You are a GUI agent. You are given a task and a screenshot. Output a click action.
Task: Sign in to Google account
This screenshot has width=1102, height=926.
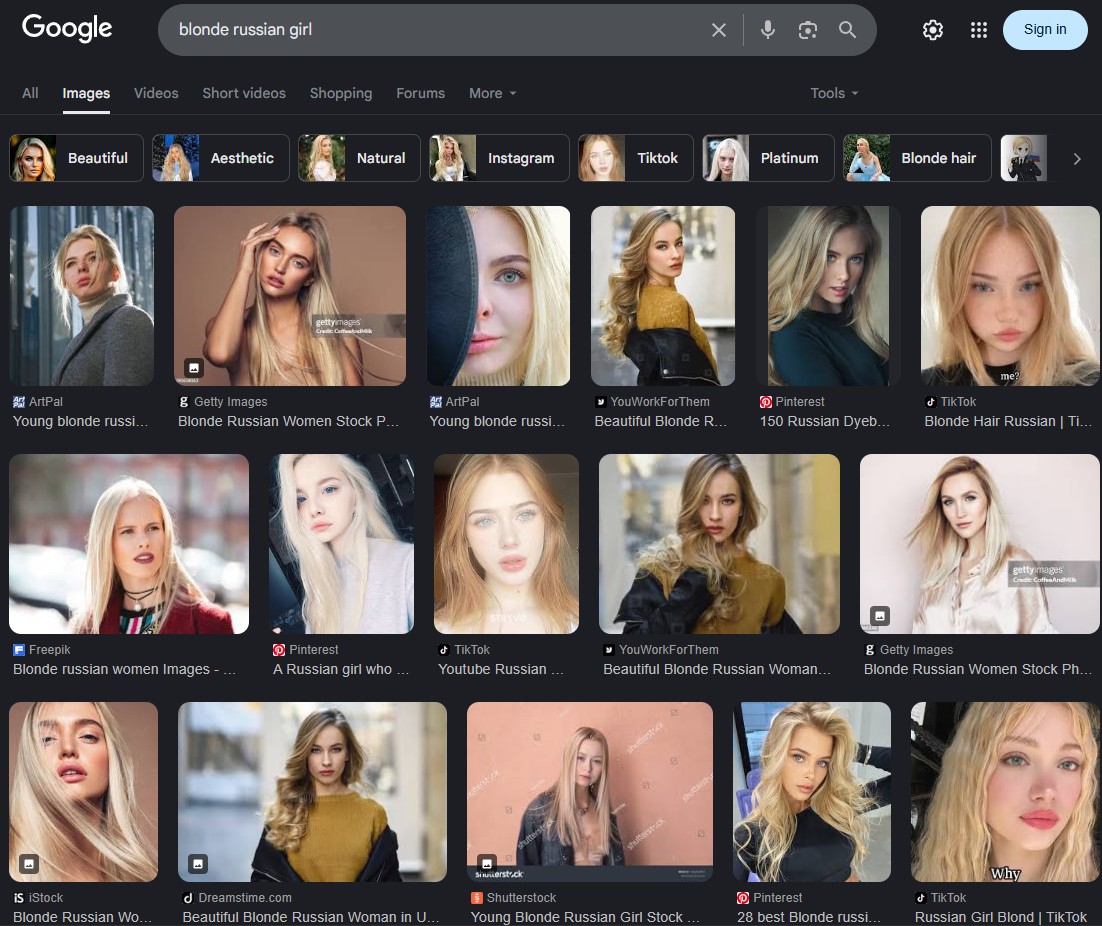[1044, 30]
